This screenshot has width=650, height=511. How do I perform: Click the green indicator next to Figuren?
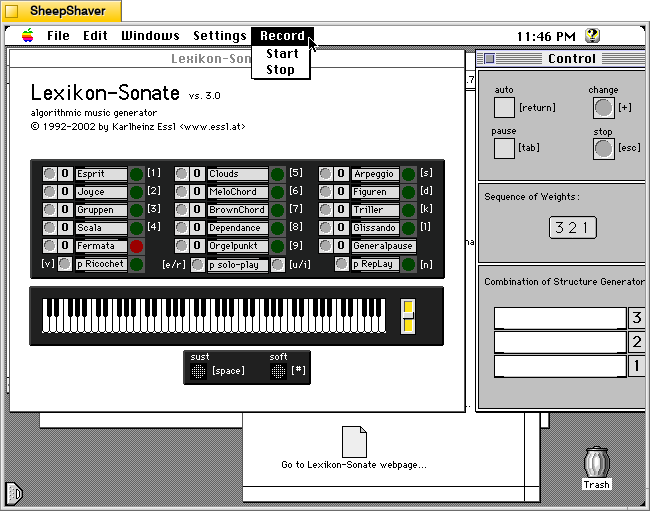pos(408,192)
